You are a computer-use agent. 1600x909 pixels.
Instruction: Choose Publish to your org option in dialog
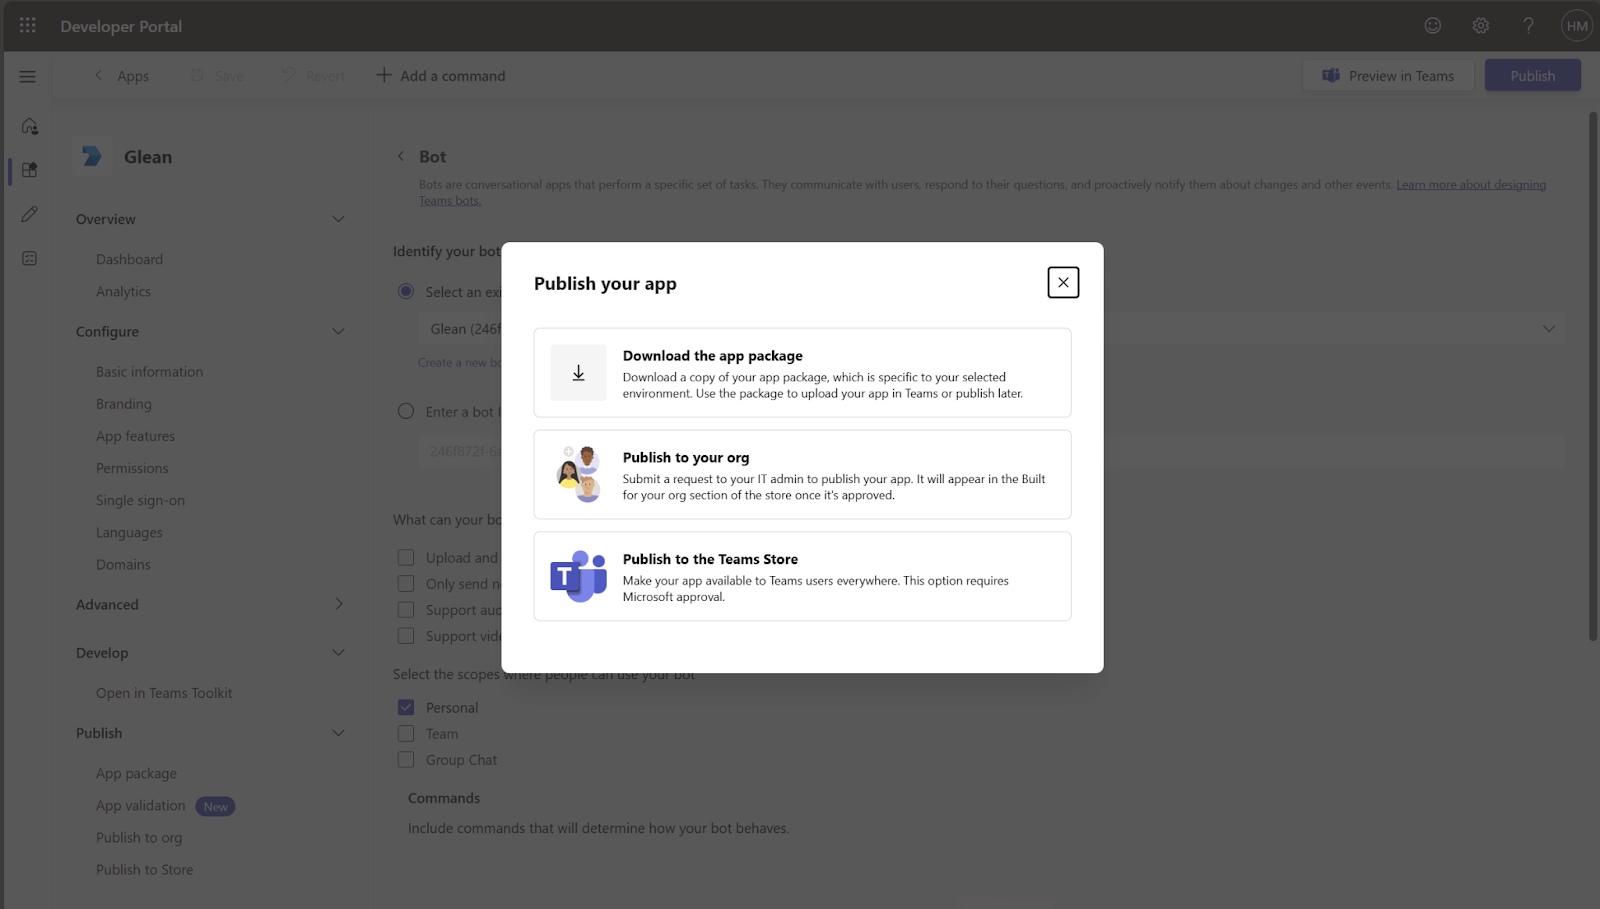pyautogui.click(x=802, y=474)
